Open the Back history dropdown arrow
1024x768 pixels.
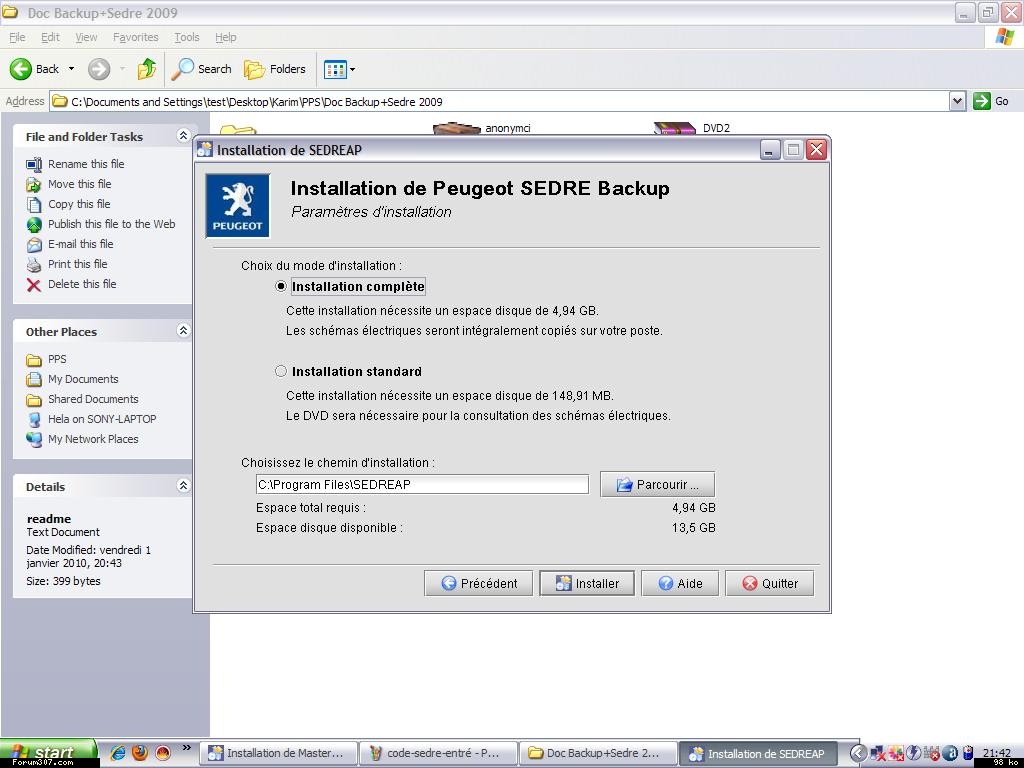point(71,69)
